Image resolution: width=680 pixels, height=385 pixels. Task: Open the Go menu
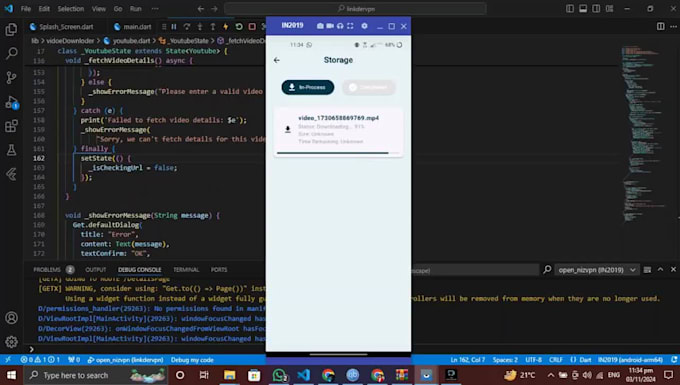[118, 9]
